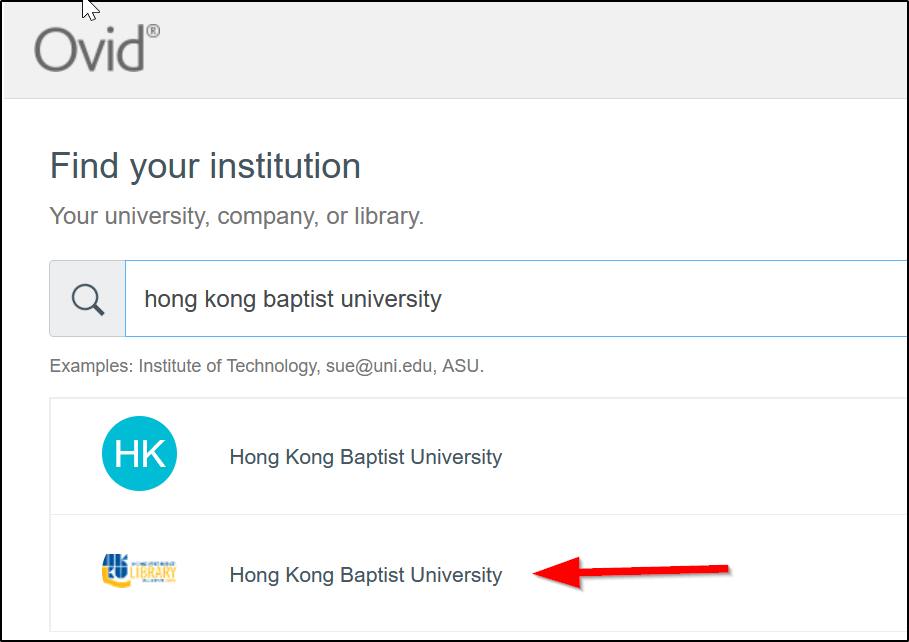Click the Your university, company, or library subtitle
Screen dimensions: 909x642
click(x=238, y=214)
